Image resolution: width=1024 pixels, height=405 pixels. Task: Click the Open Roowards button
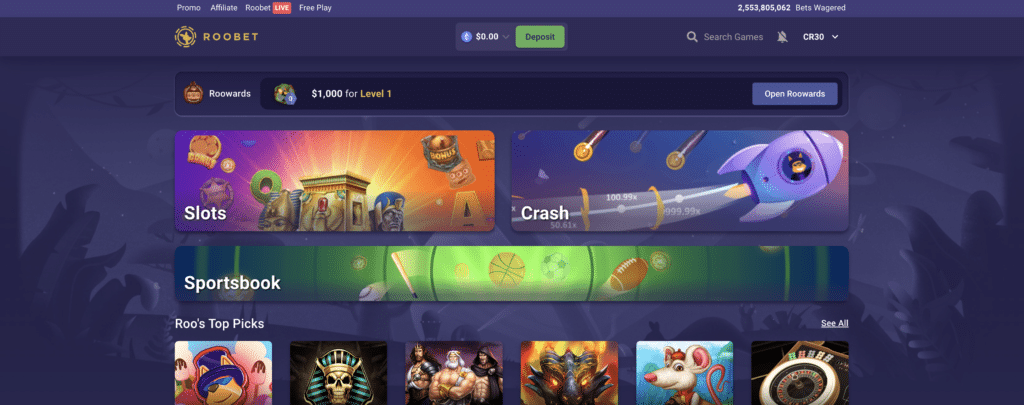(795, 93)
